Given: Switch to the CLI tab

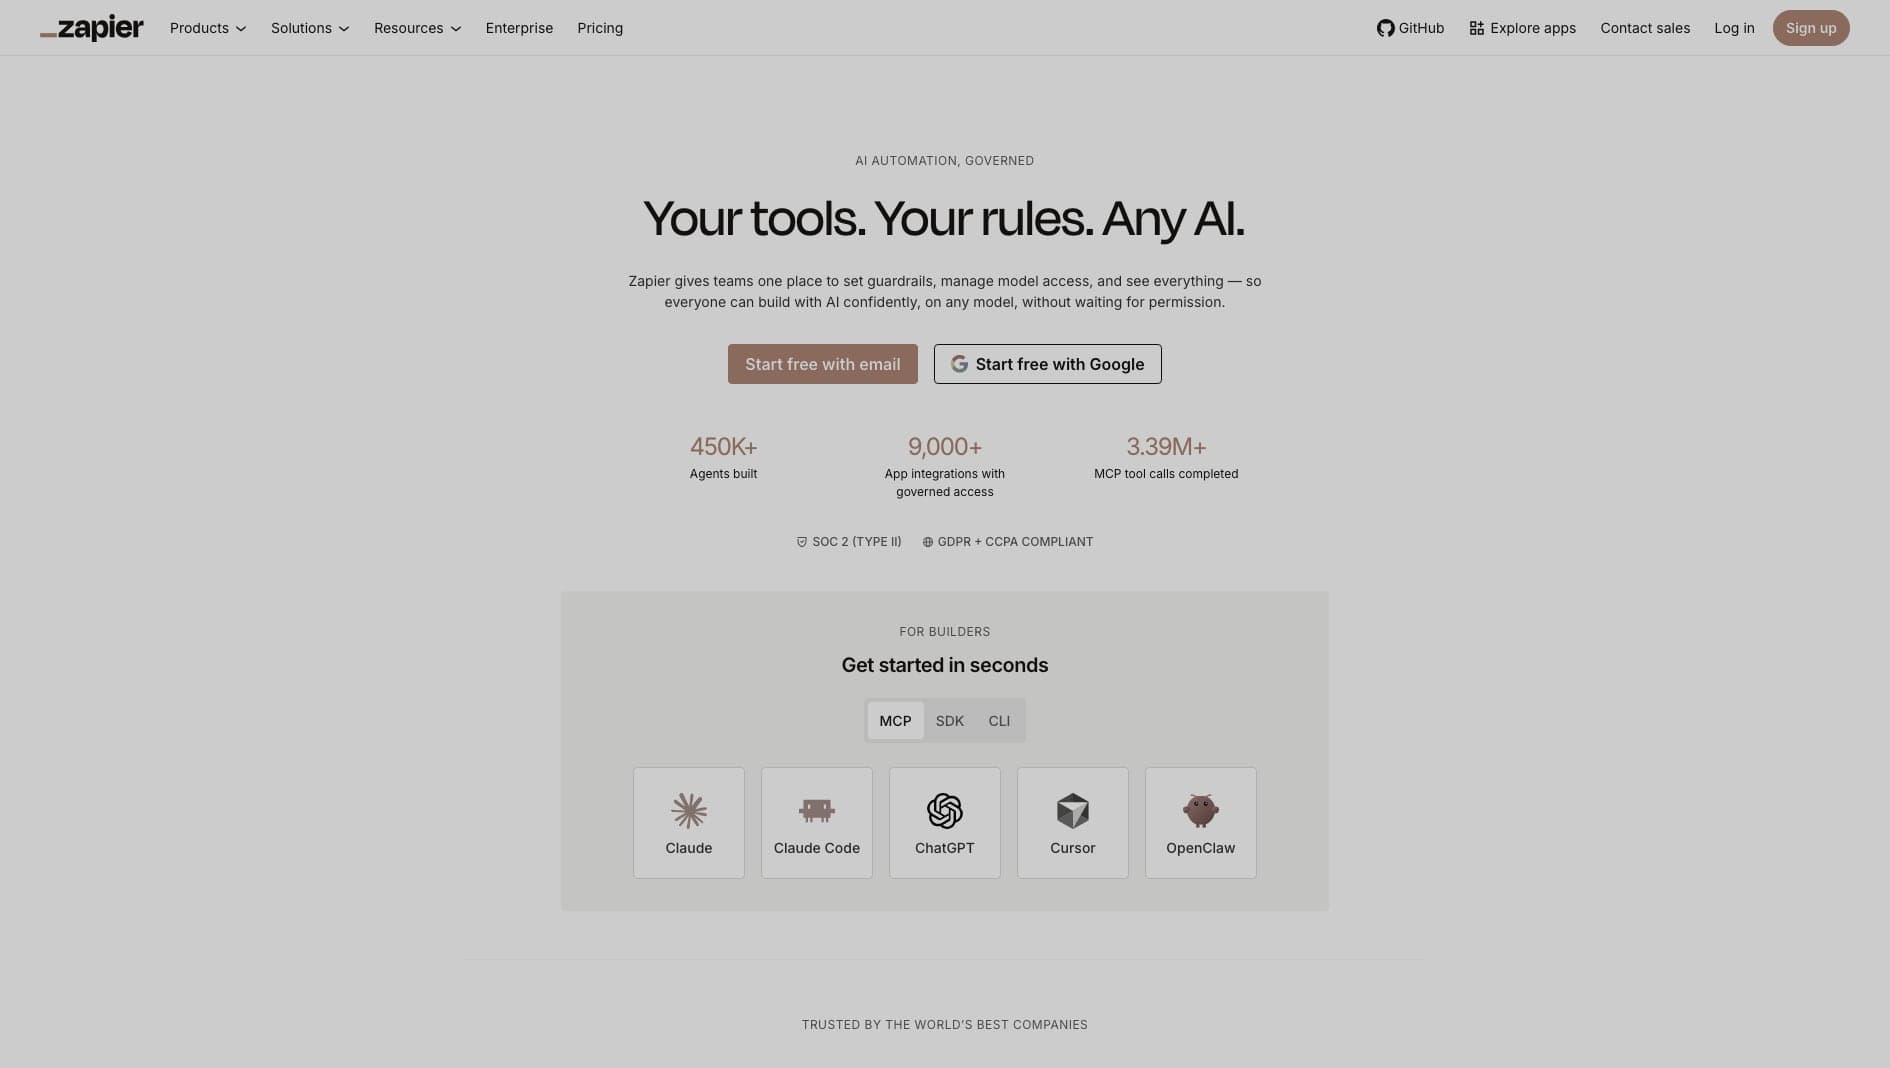Looking at the screenshot, I should (x=999, y=721).
